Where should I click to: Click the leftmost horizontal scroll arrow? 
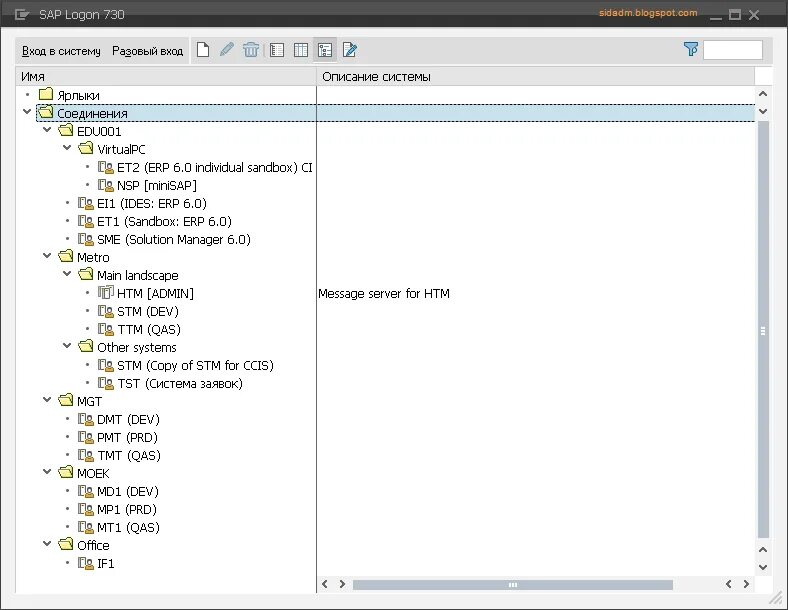coord(325,584)
